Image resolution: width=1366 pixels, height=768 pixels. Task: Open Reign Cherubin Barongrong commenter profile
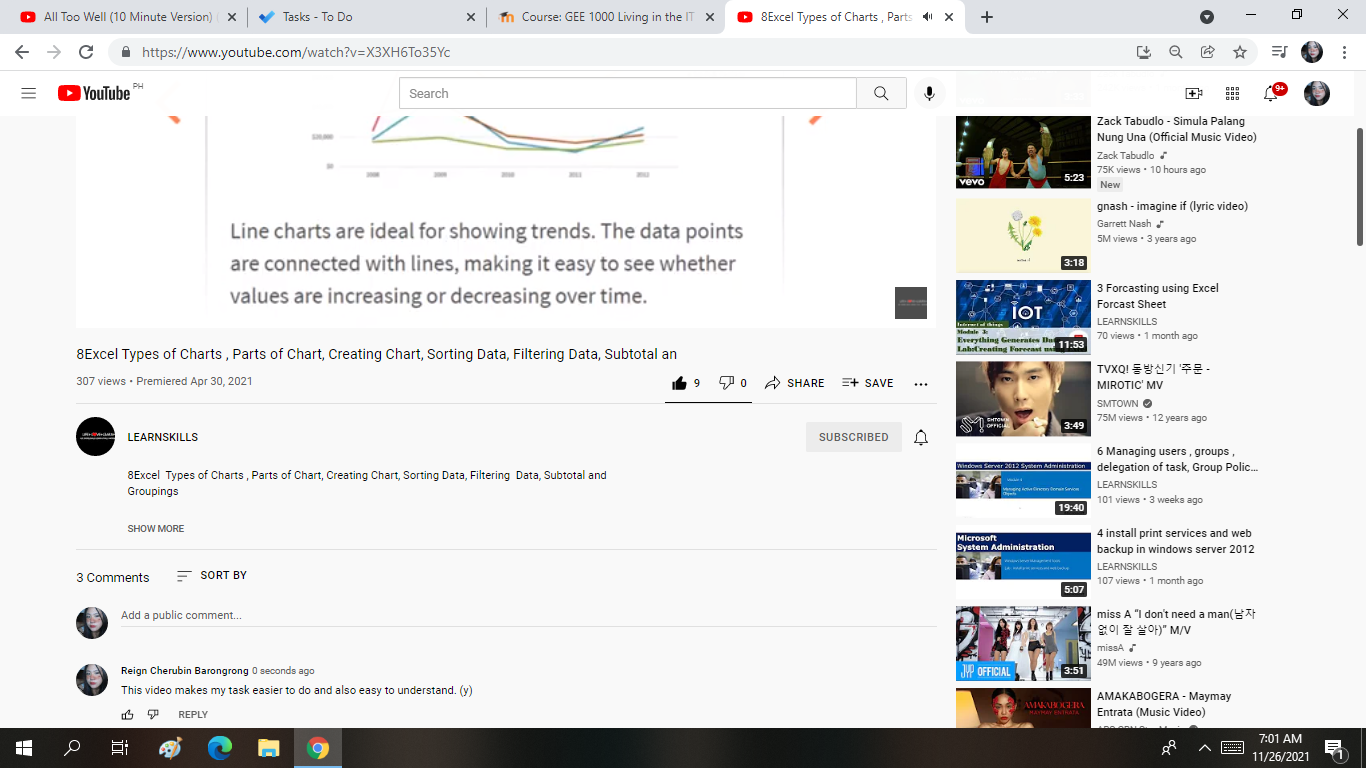pos(184,670)
